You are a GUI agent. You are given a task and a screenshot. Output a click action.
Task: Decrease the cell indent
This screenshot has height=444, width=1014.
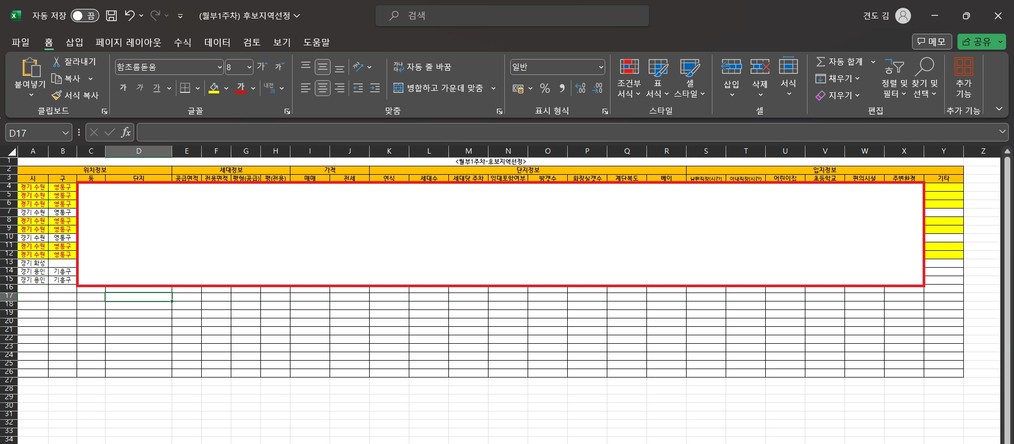coord(358,88)
